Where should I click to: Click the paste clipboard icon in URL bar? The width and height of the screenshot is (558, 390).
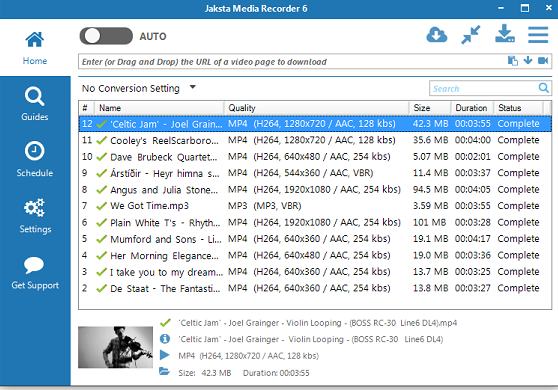click(512, 61)
